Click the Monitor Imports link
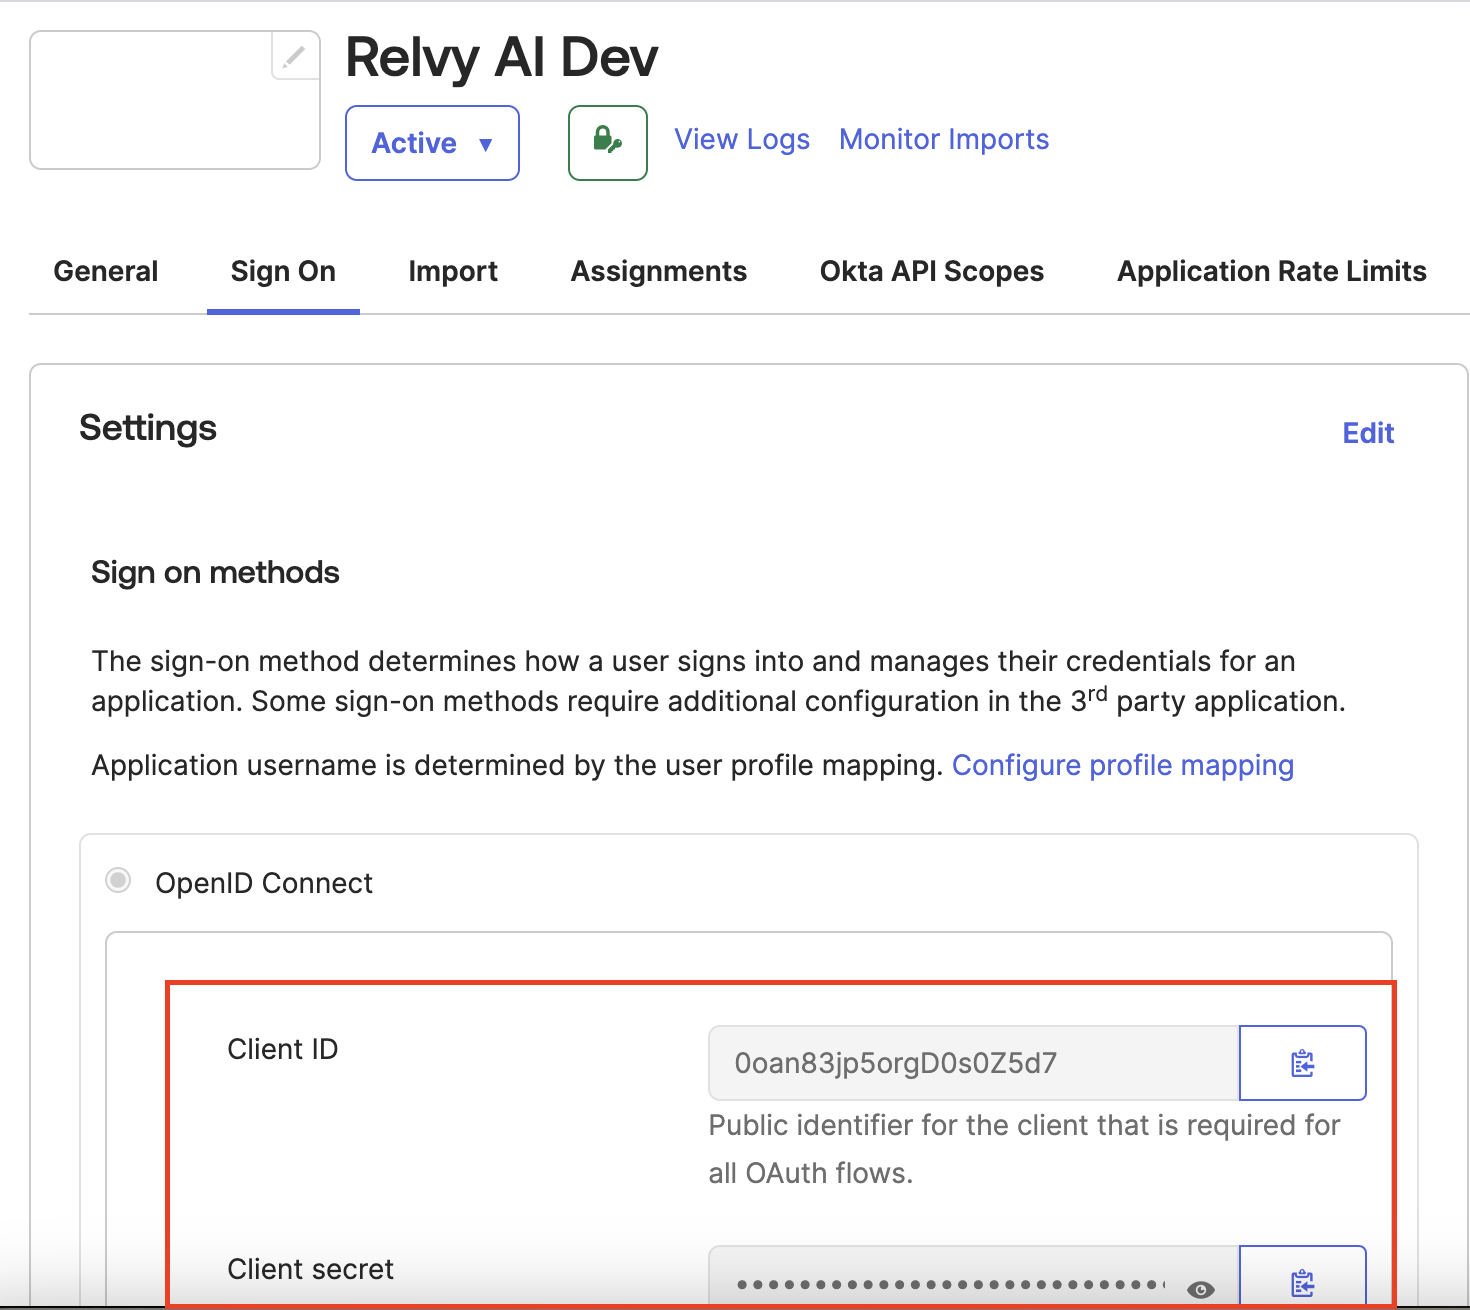Screen dimensions: 1470x1310 [x=944, y=139]
